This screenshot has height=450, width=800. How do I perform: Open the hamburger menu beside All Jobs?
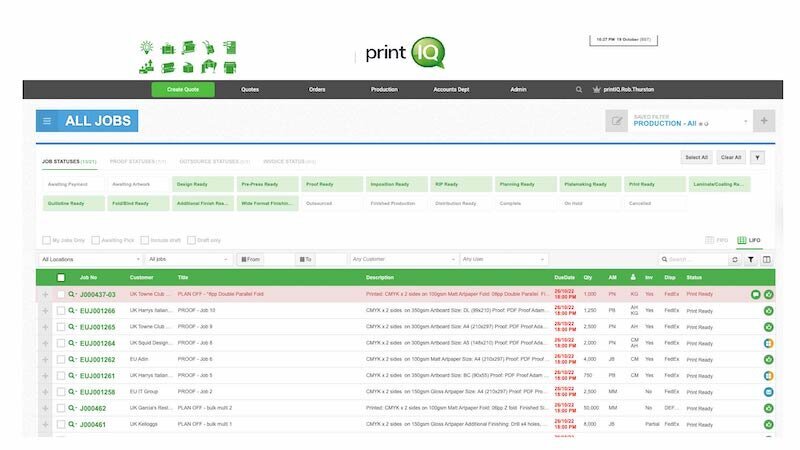click(x=46, y=121)
